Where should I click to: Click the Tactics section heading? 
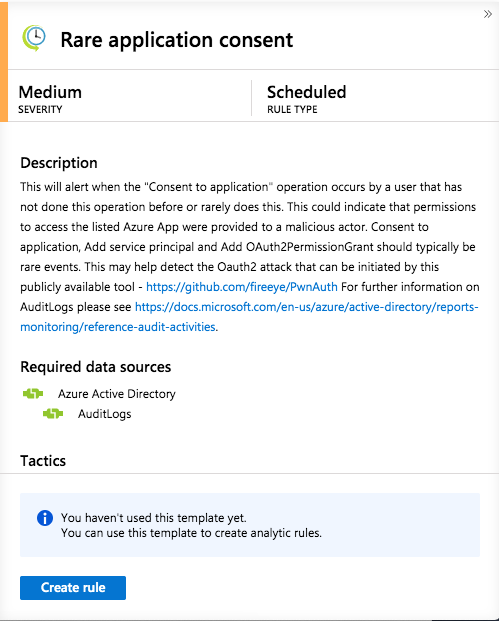(x=43, y=461)
